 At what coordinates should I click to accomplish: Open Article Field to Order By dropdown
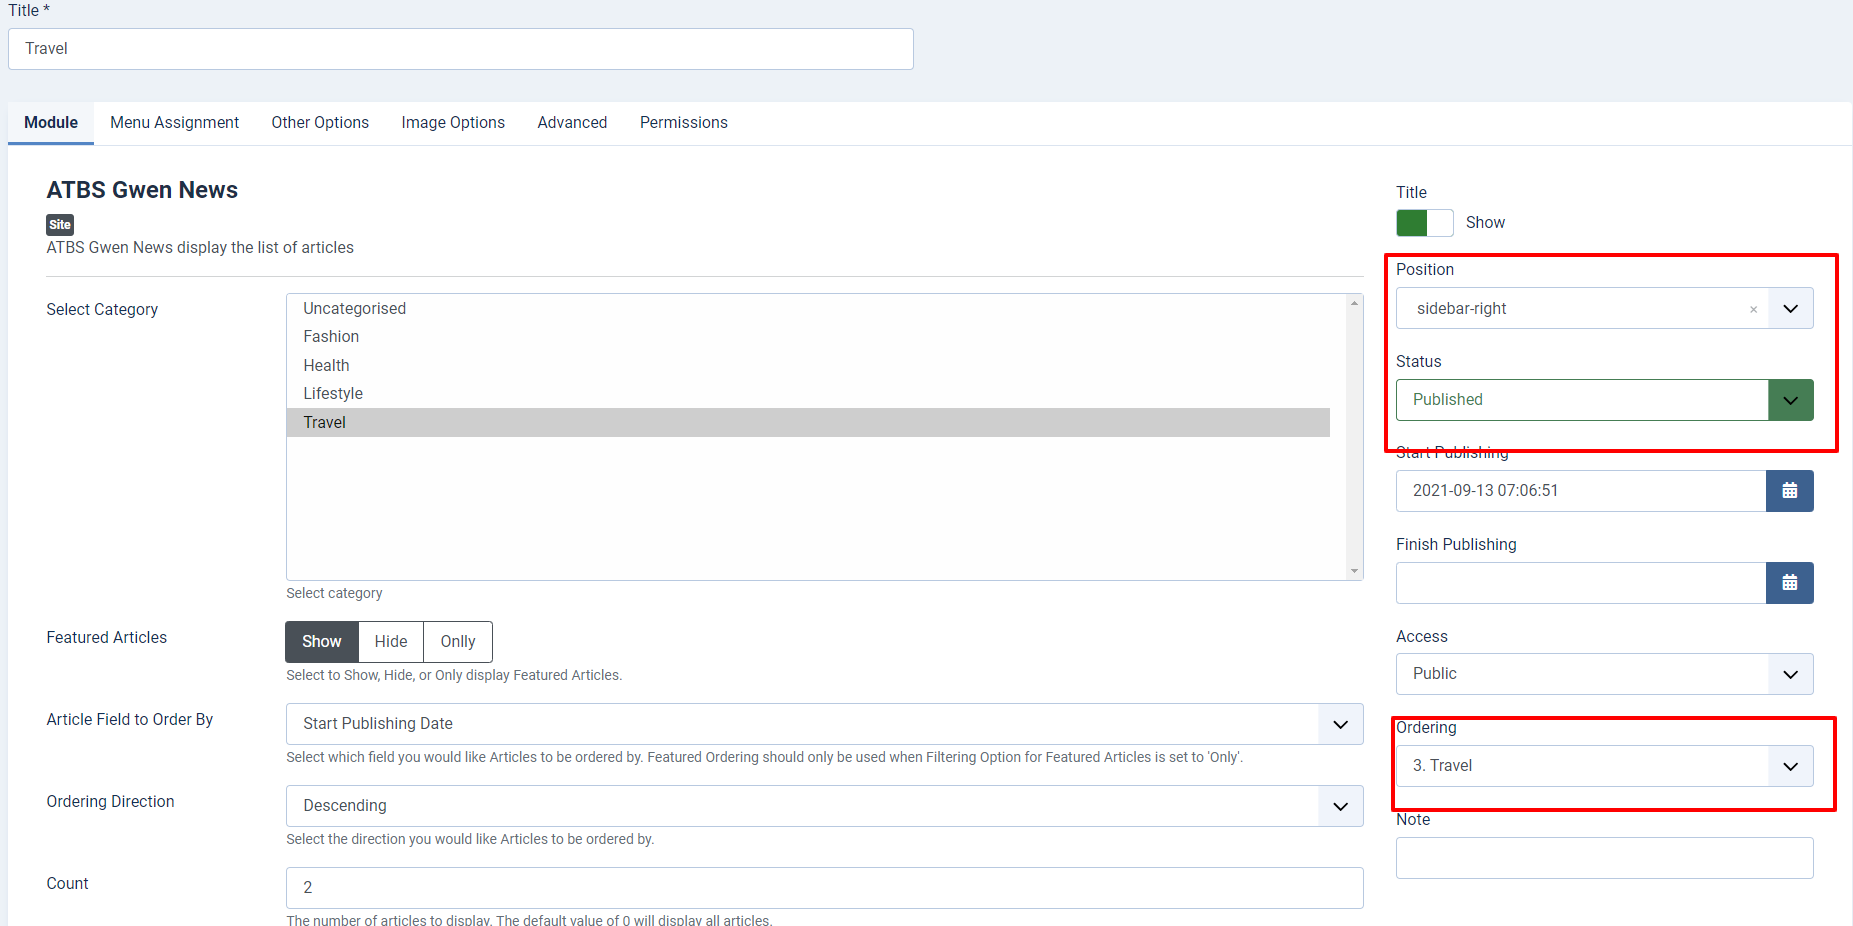(x=824, y=724)
